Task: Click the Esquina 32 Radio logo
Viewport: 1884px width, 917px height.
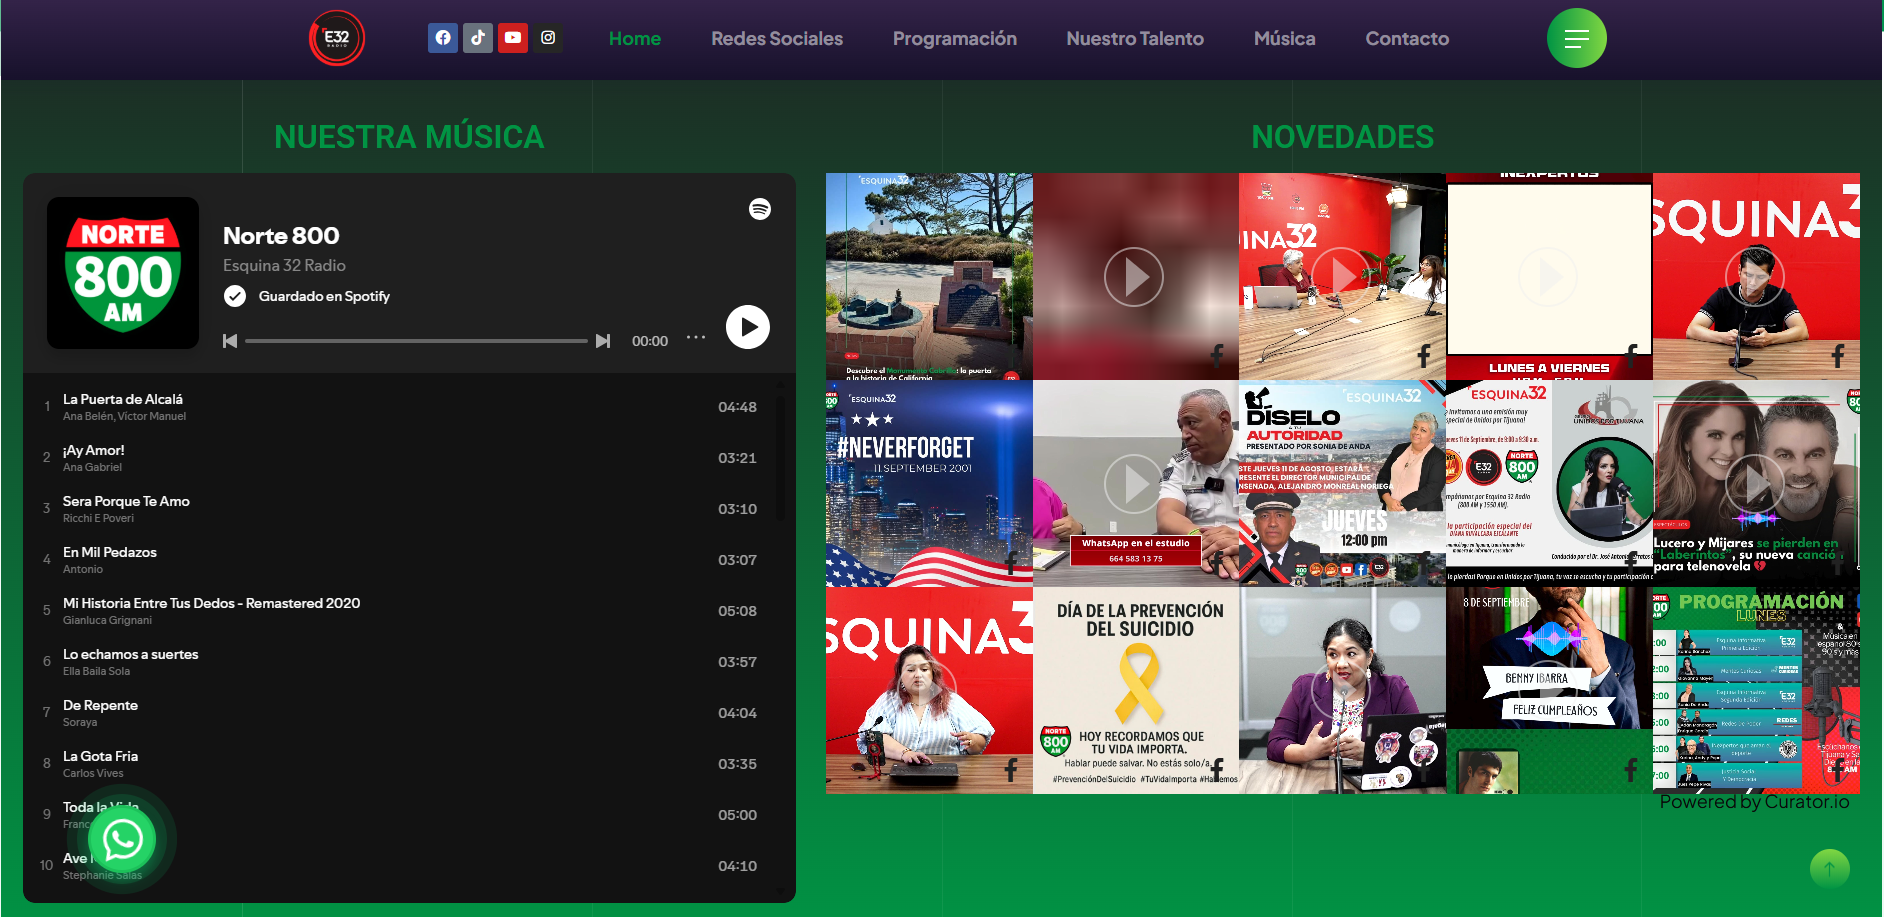Action: point(337,38)
